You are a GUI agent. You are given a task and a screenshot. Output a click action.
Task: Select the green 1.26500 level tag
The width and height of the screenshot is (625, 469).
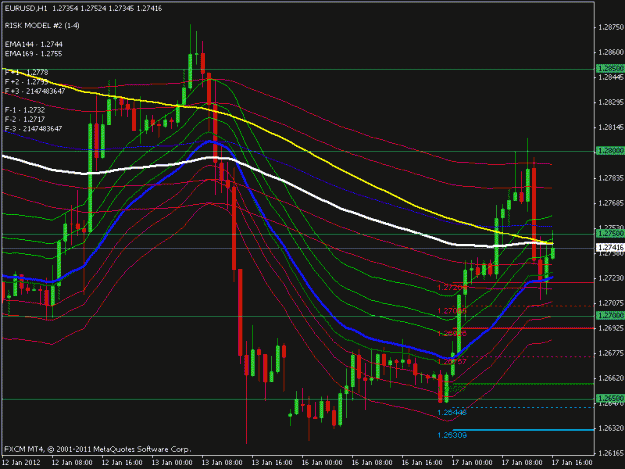tap(610, 398)
